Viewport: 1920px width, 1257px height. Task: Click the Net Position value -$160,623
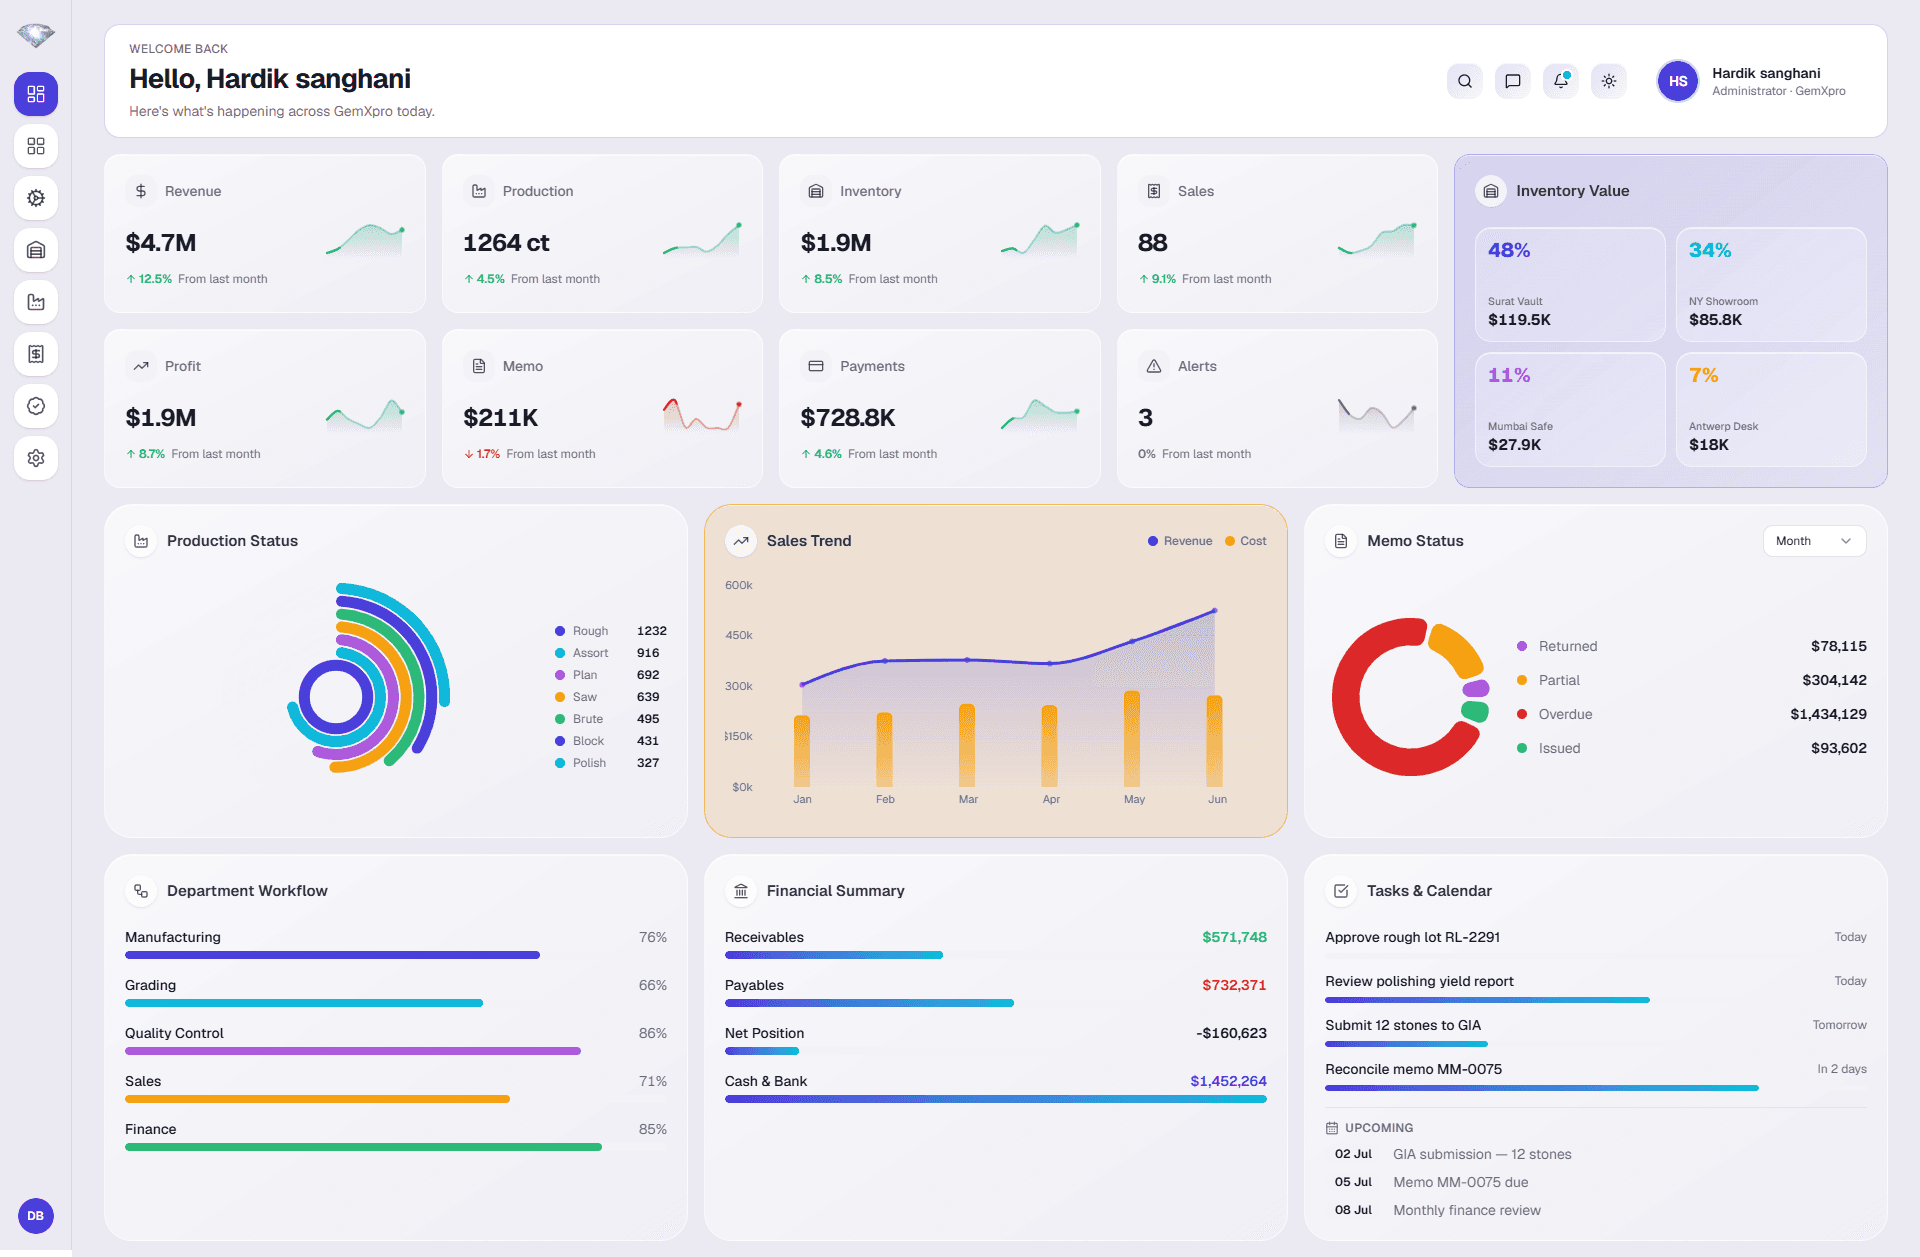click(x=1231, y=1033)
